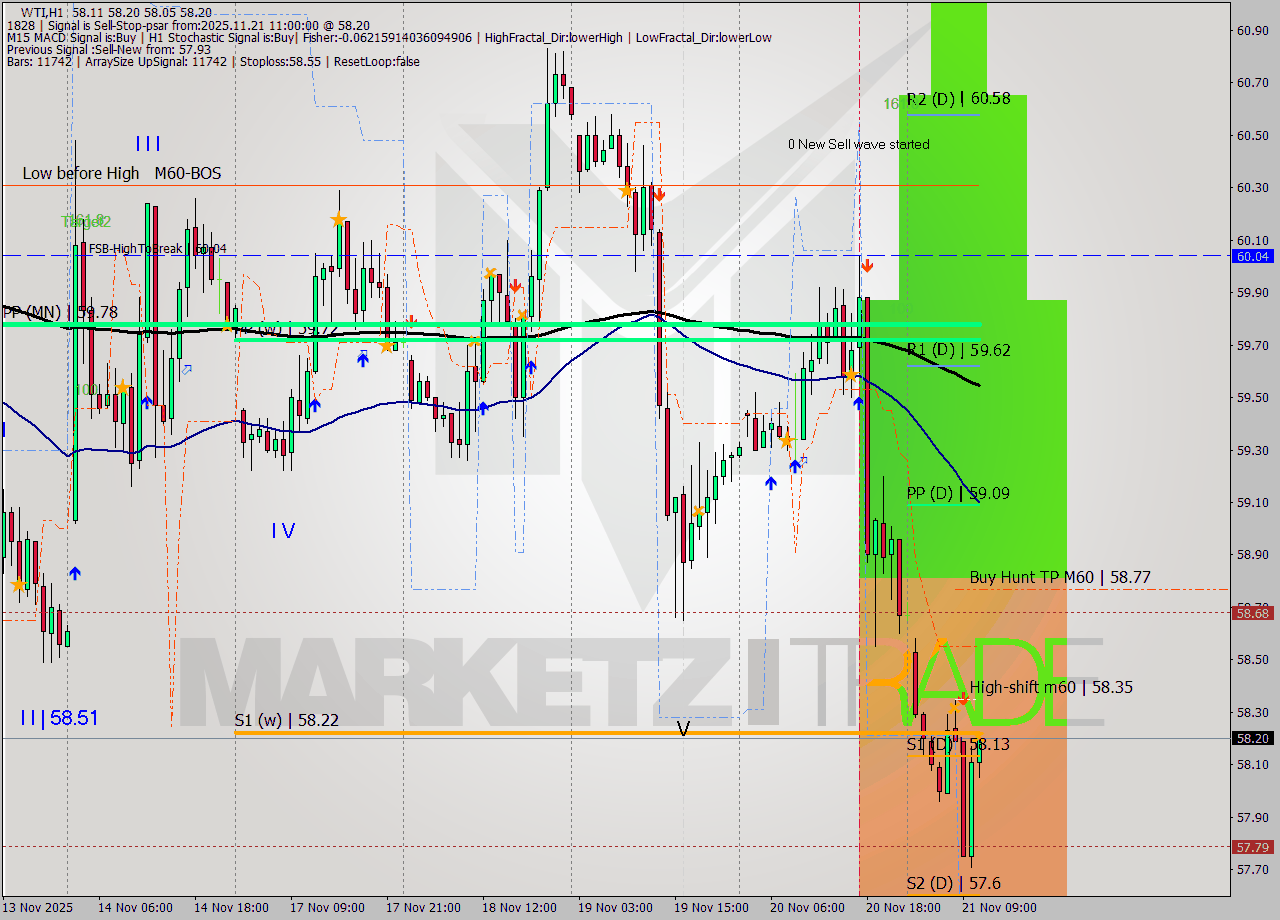This screenshot has height=920, width=1280.
Task: Click the blue buy arrow near 19 Nov 15:00
Action: (771, 484)
